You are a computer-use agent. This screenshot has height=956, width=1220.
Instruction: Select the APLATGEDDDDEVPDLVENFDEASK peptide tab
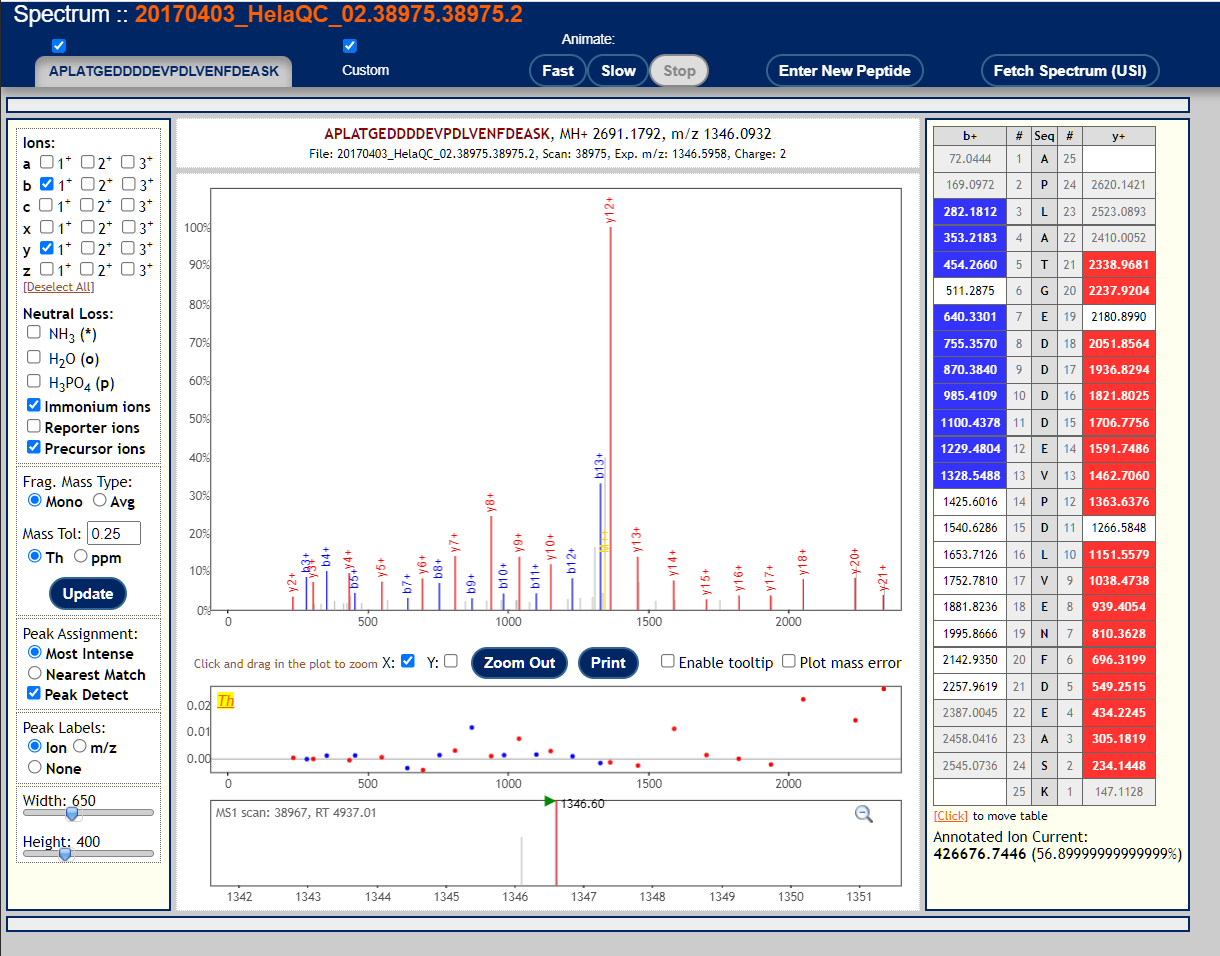(x=164, y=71)
